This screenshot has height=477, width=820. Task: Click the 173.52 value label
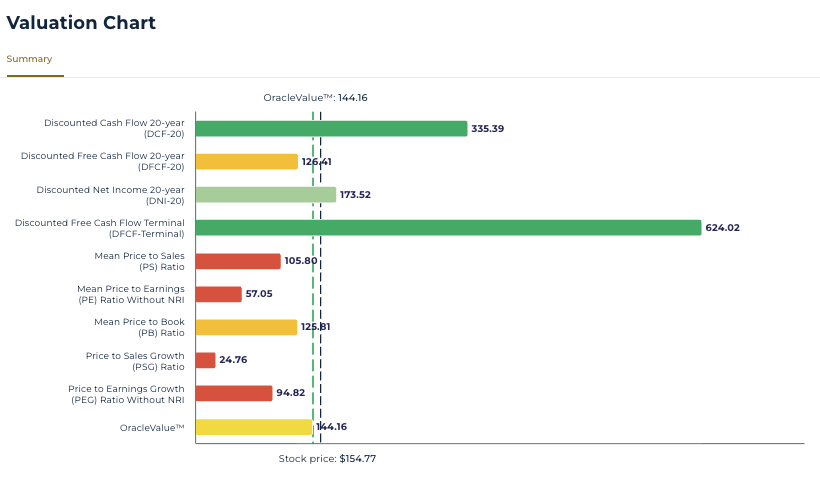[355, 195]
